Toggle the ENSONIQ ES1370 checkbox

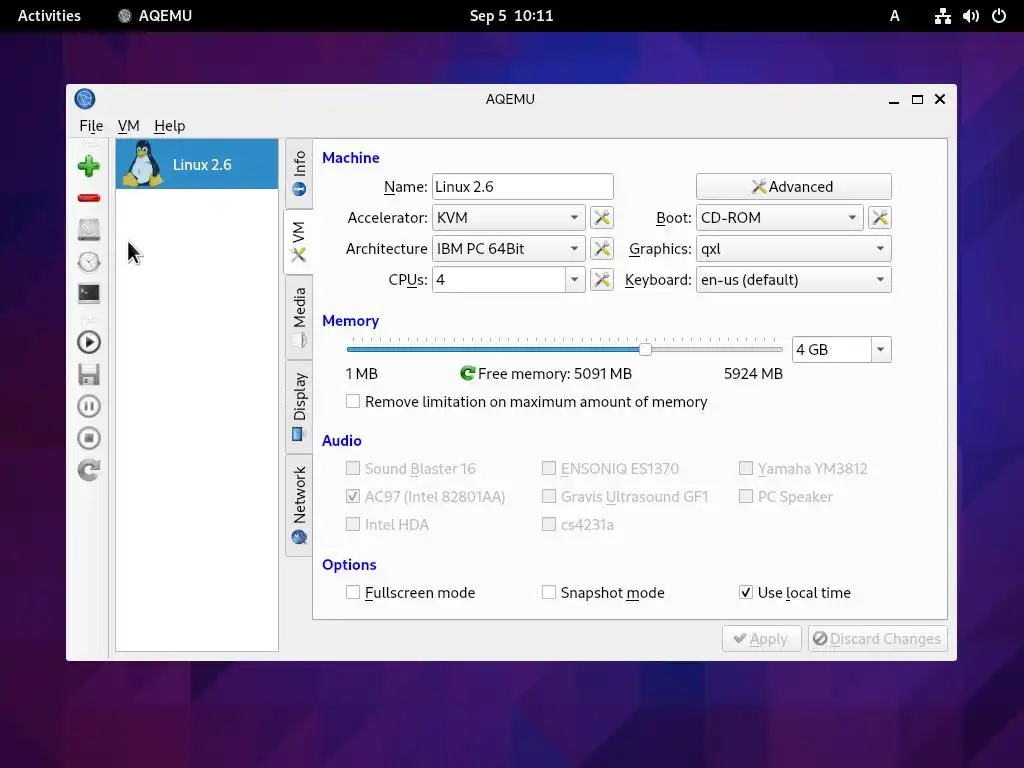click(x=549, y=468)
